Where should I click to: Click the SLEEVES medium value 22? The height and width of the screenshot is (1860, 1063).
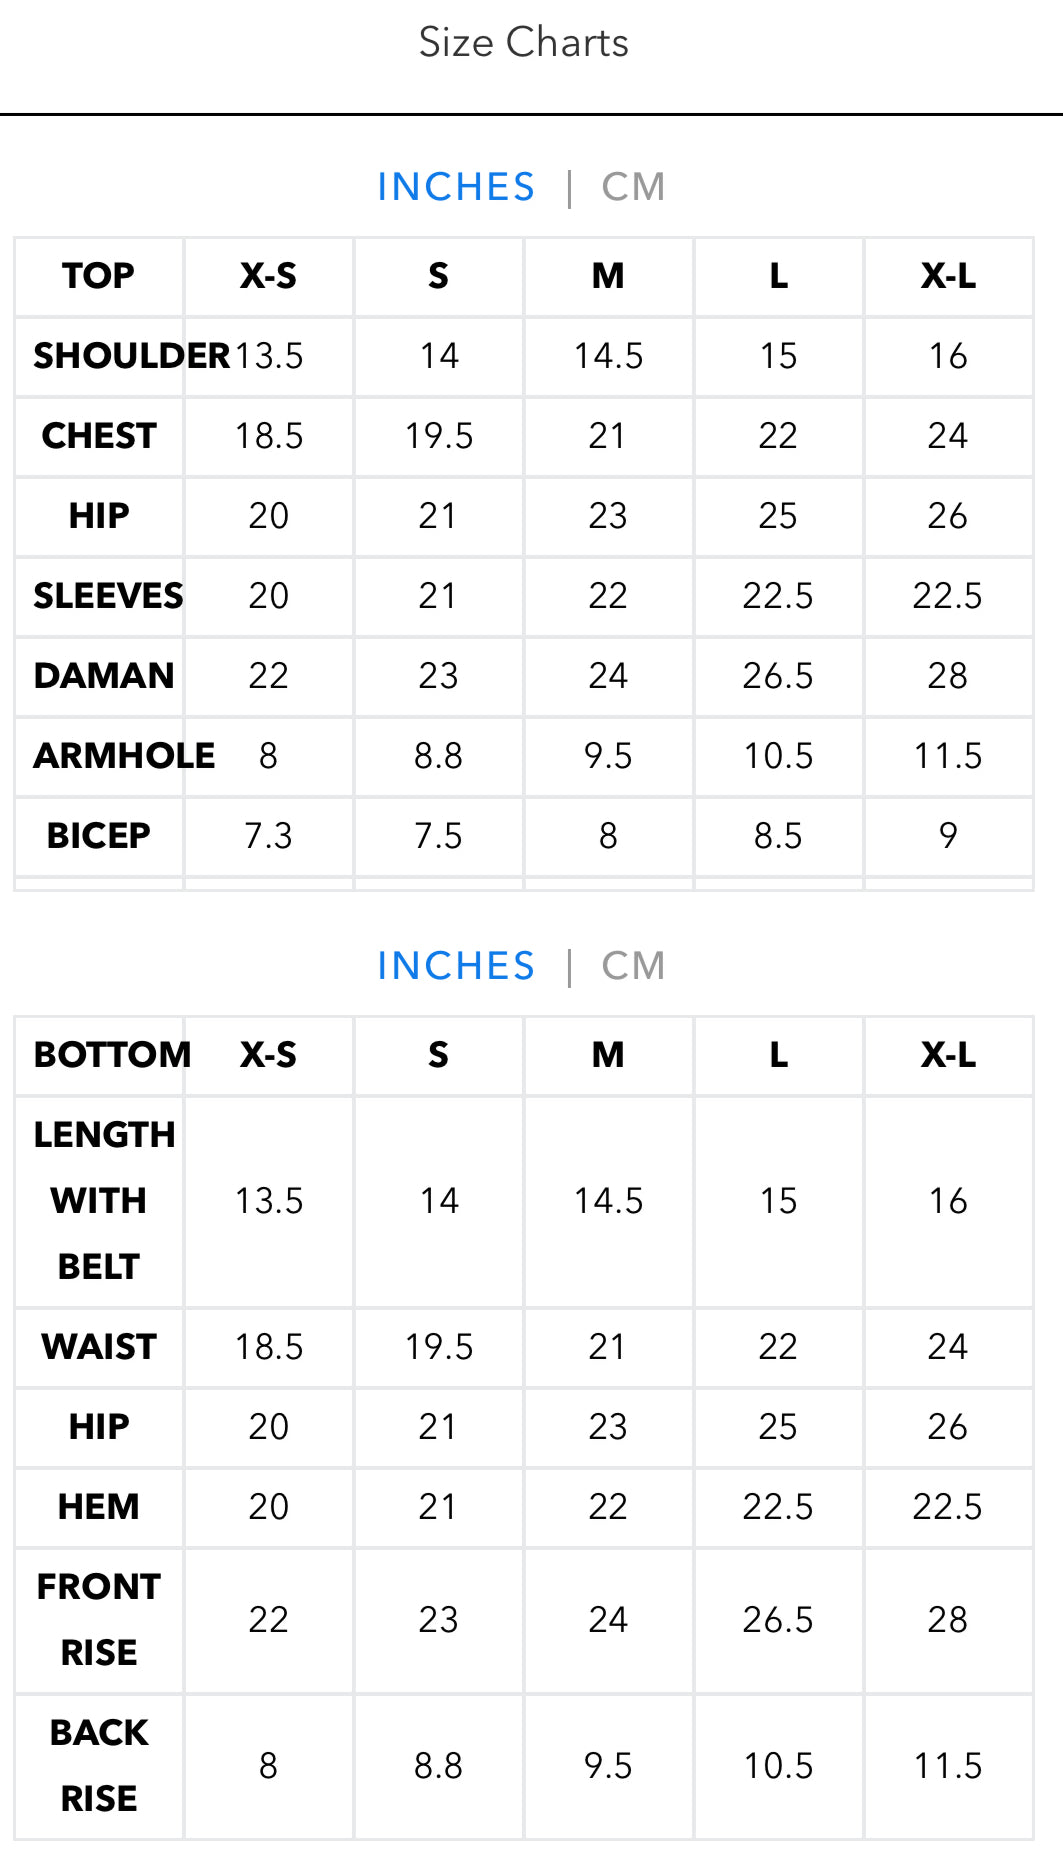click(x=608, y=596)
